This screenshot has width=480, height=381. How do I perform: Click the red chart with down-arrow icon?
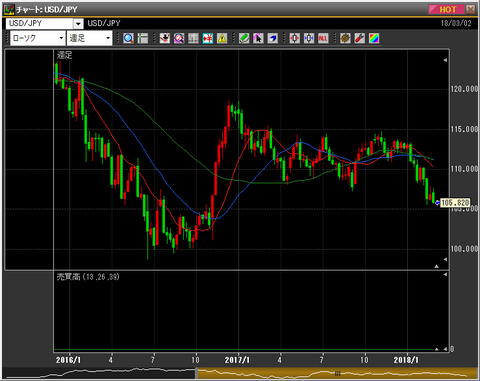pyautogui.click(x=164, y=38)
